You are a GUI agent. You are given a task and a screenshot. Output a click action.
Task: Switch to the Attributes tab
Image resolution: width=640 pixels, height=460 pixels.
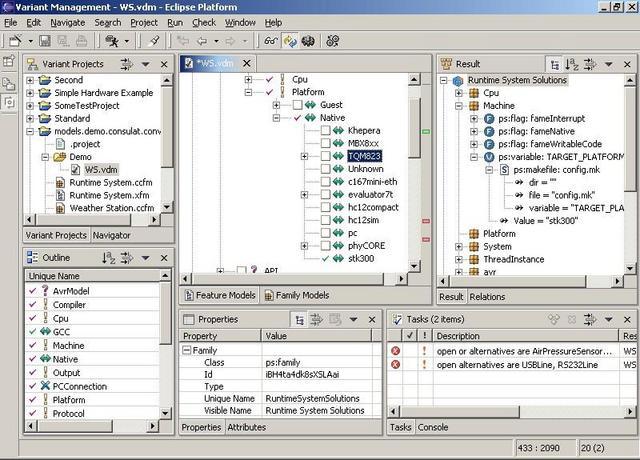coord(247,427)
